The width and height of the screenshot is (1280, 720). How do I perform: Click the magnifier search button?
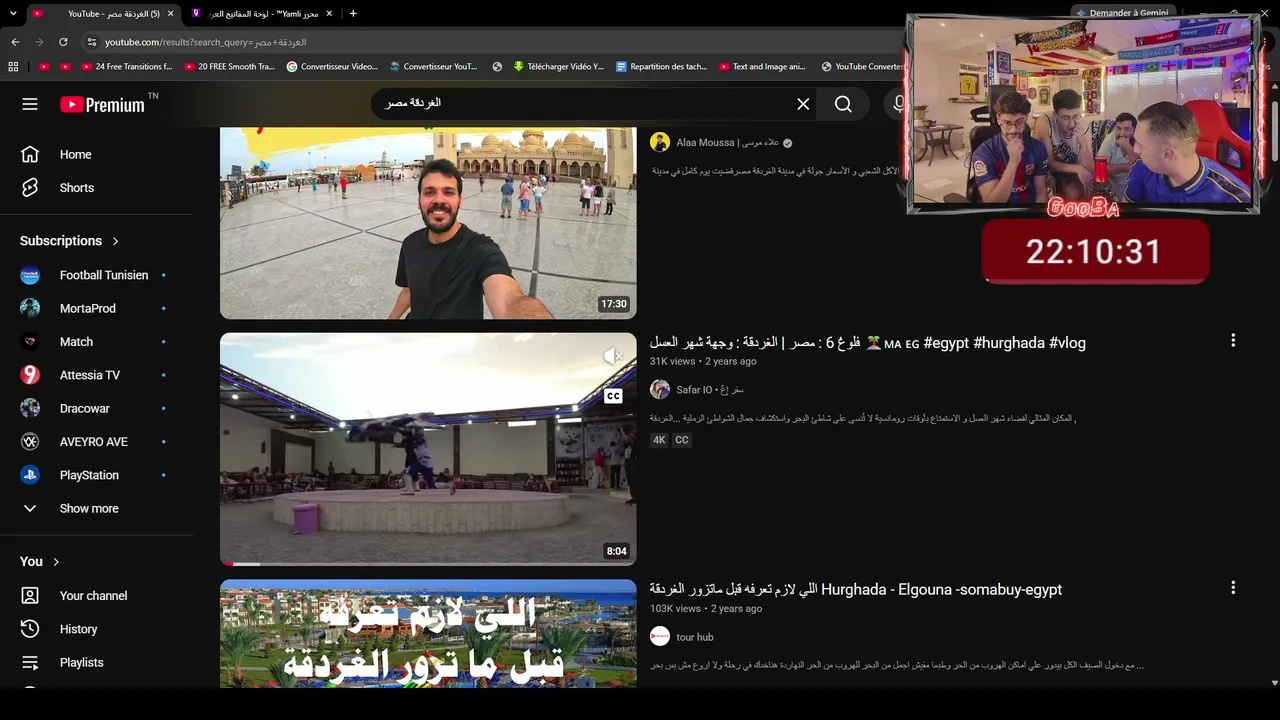click(843, 104)
